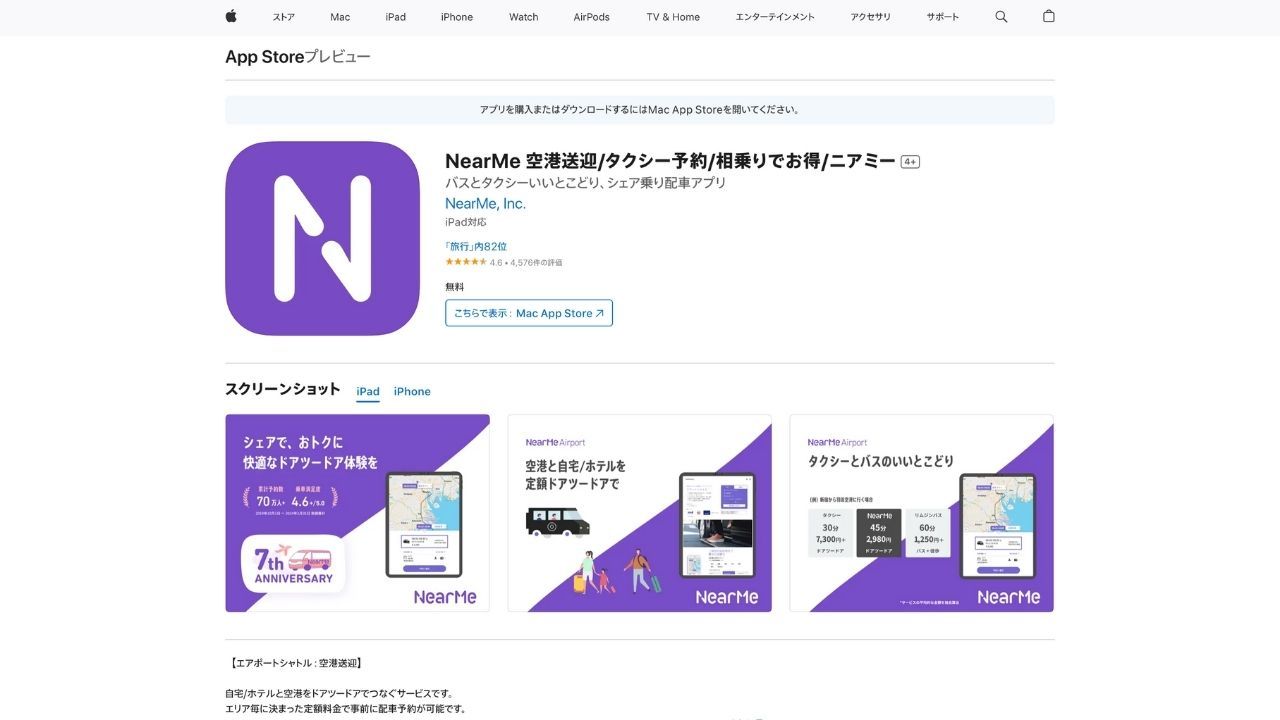Open the 7th Anniversary screenshot thumbnail
The width and height of the screenshot is (1280, 720).
click(357, 513)
